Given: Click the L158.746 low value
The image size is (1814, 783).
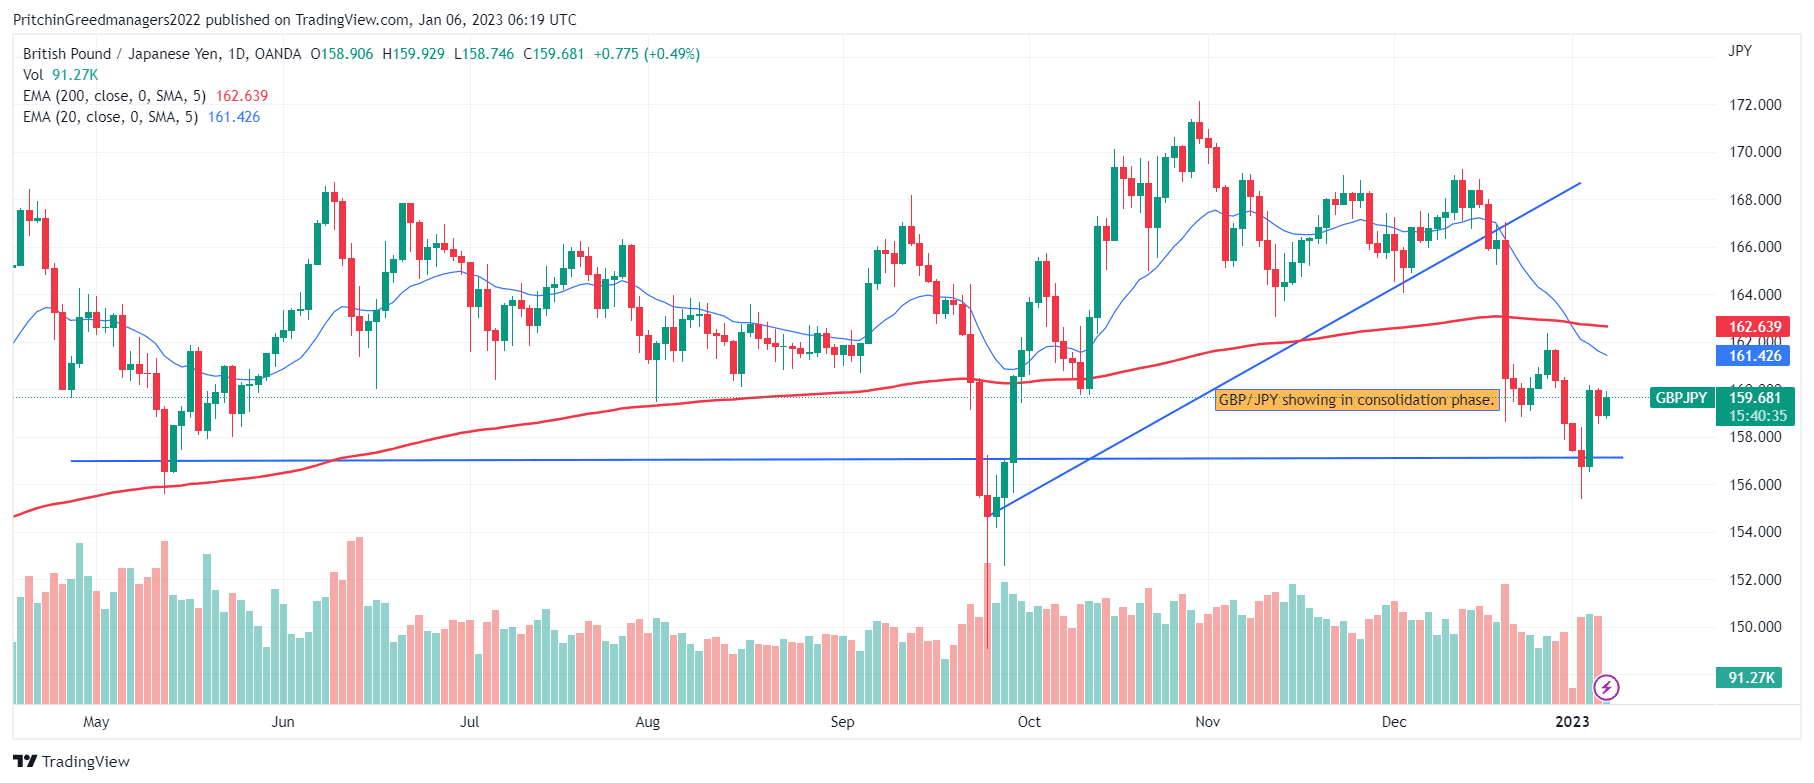Looking at the screenshot, I should pos(484,54).
